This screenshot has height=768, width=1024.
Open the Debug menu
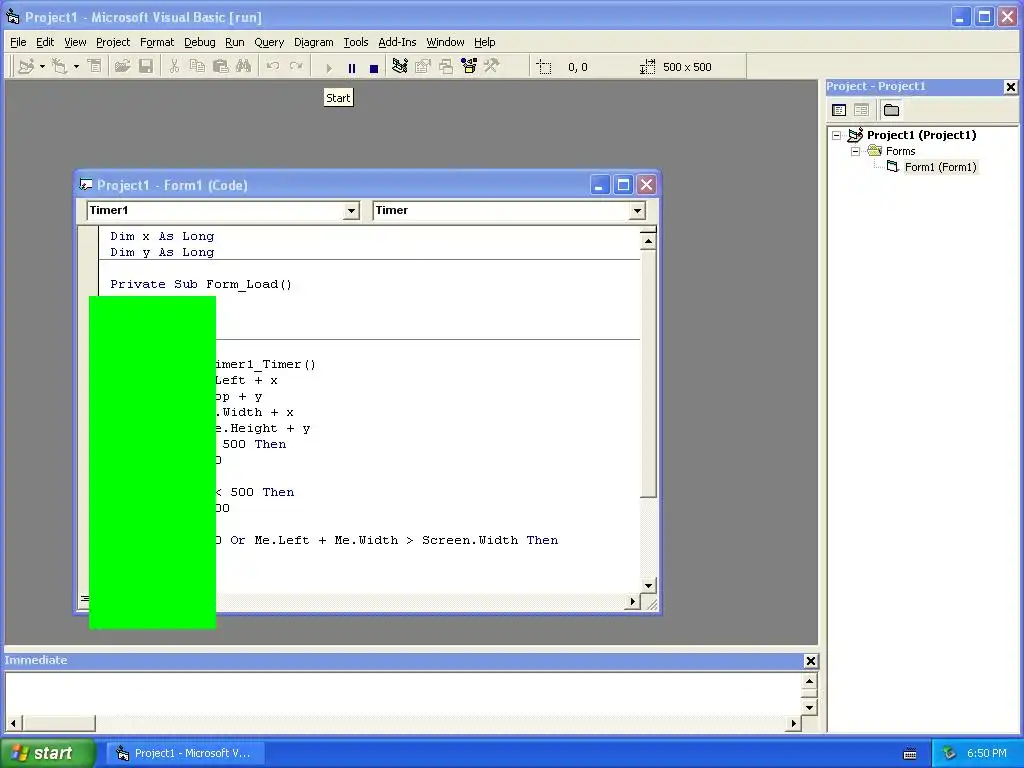coord(200,42)
